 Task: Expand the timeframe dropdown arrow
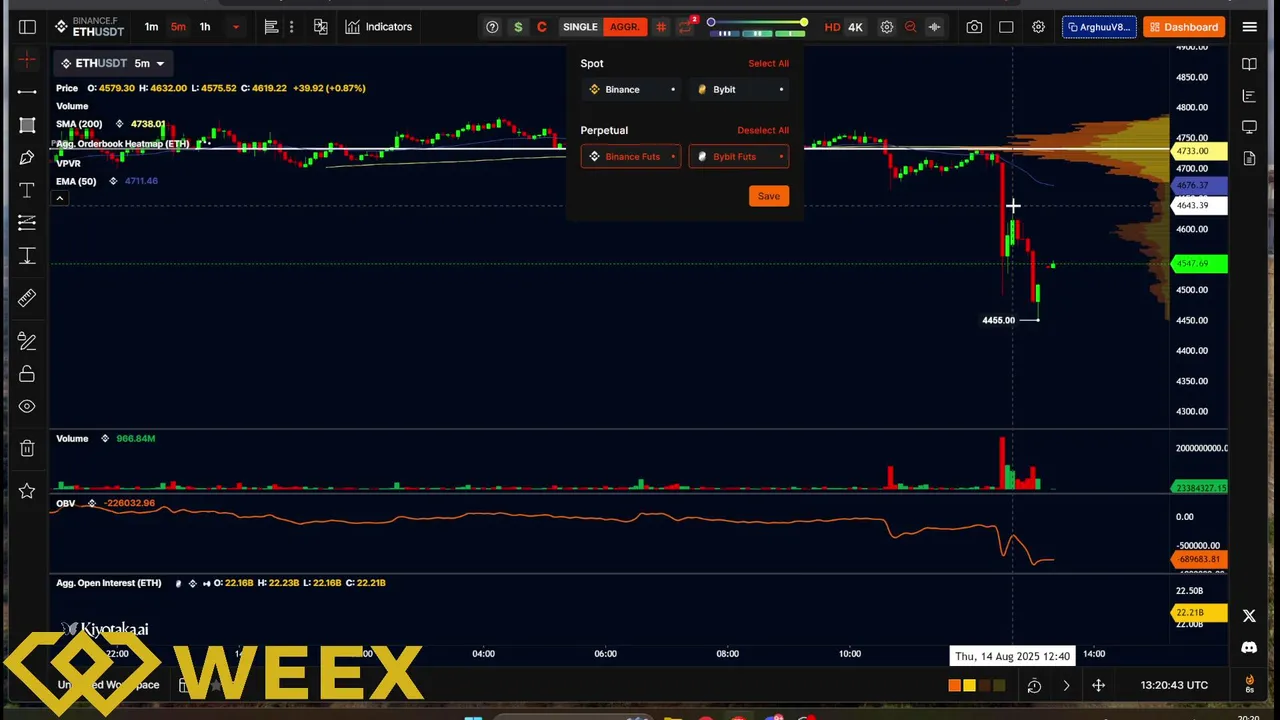tap(236, 27)
